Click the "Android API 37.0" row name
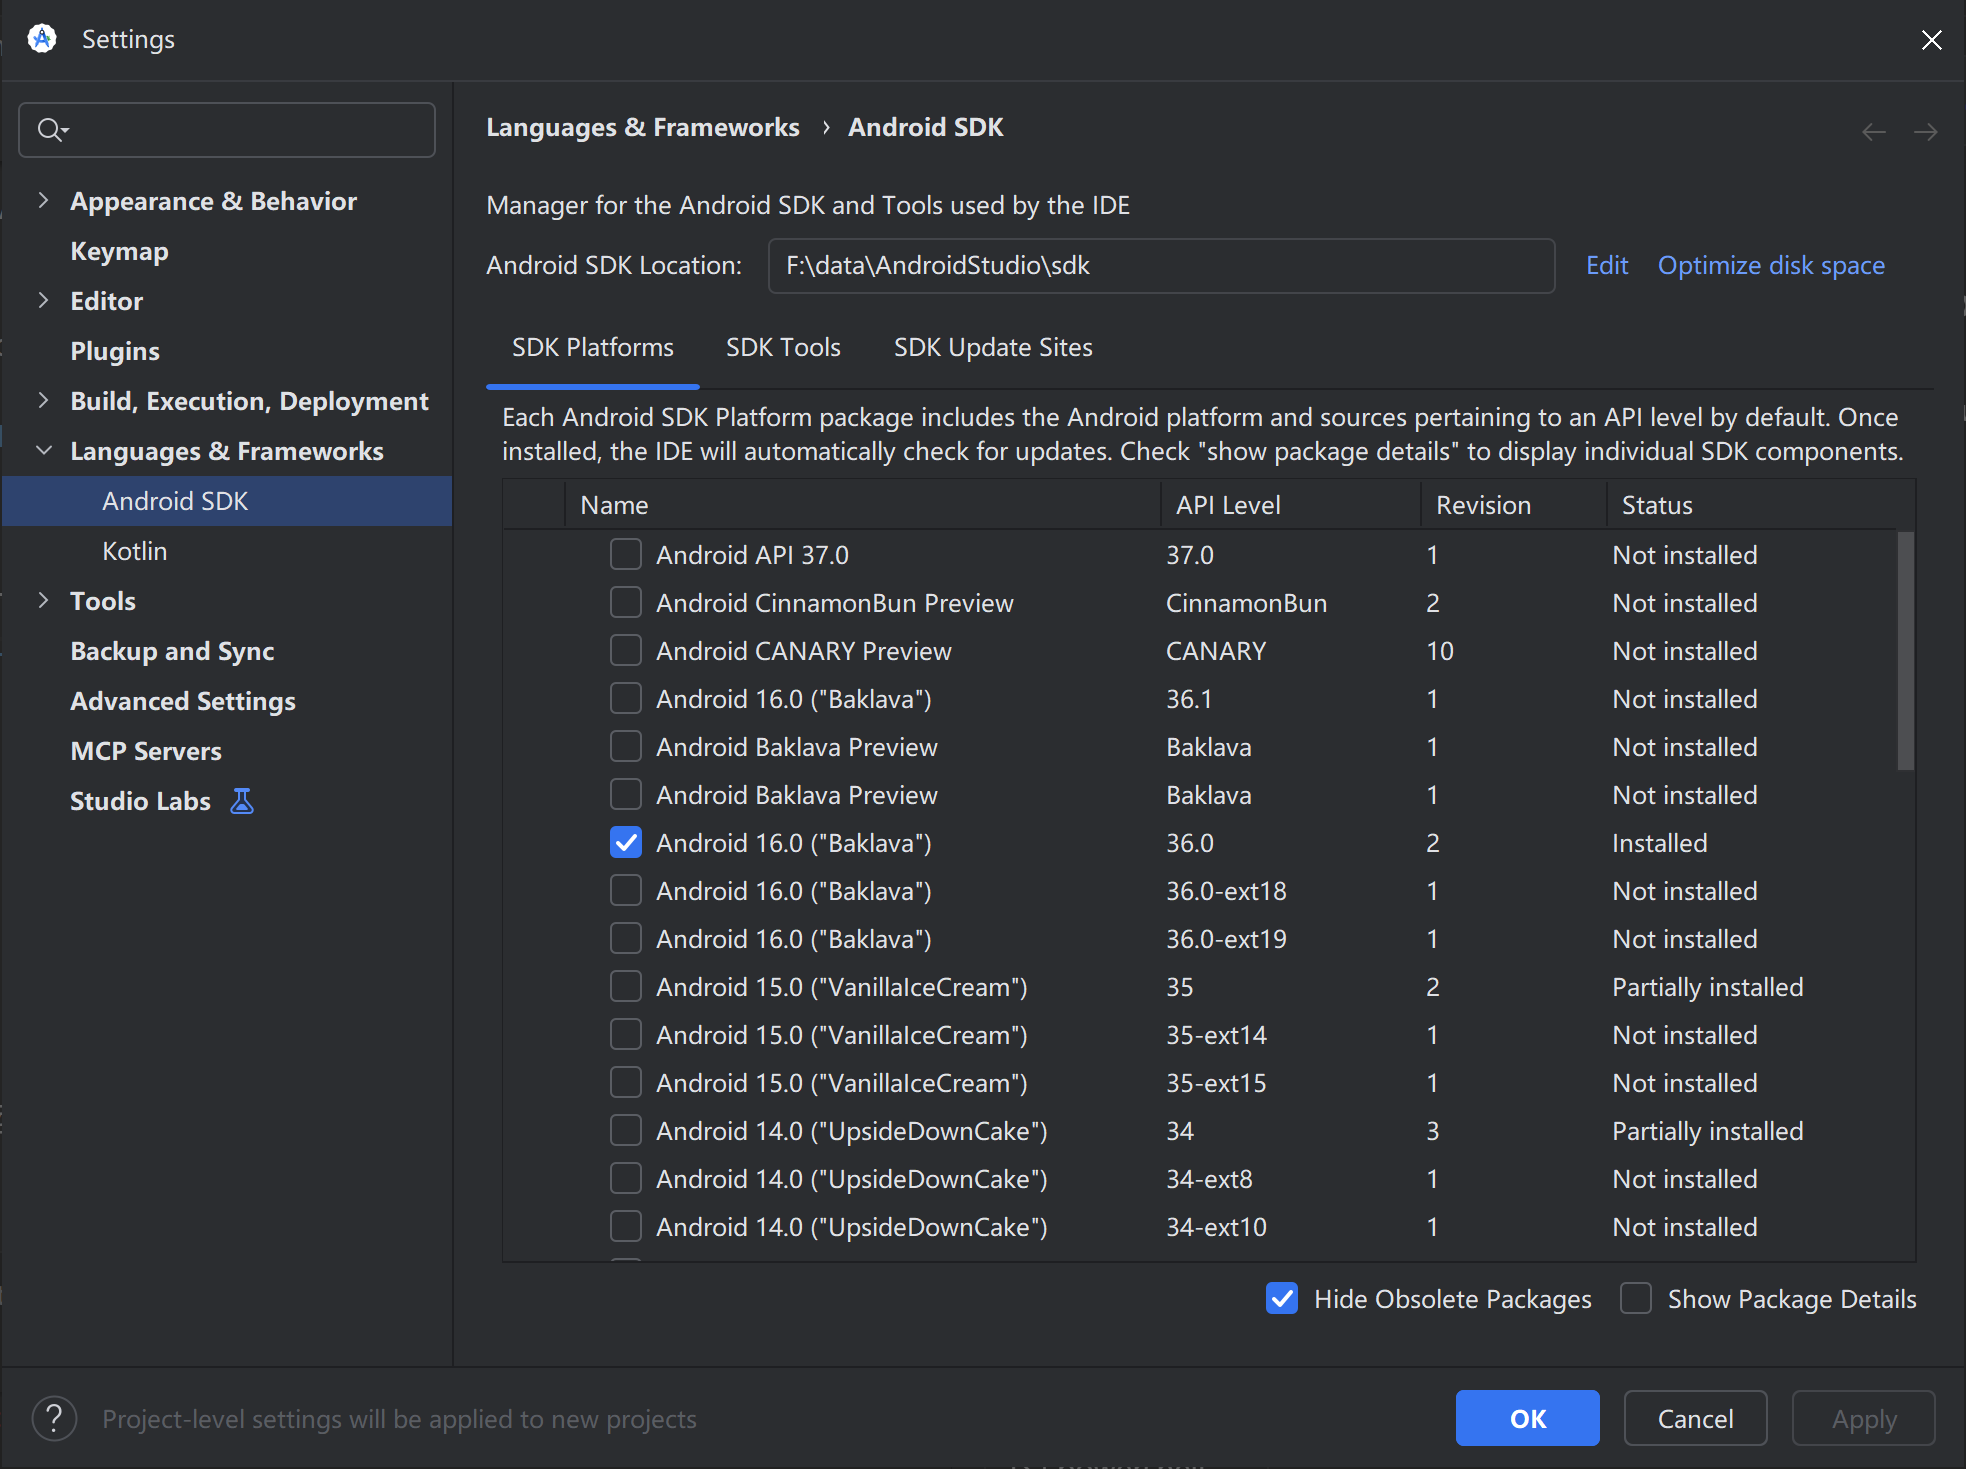This screenshot has width=1966, height=1469. [752, 555]
